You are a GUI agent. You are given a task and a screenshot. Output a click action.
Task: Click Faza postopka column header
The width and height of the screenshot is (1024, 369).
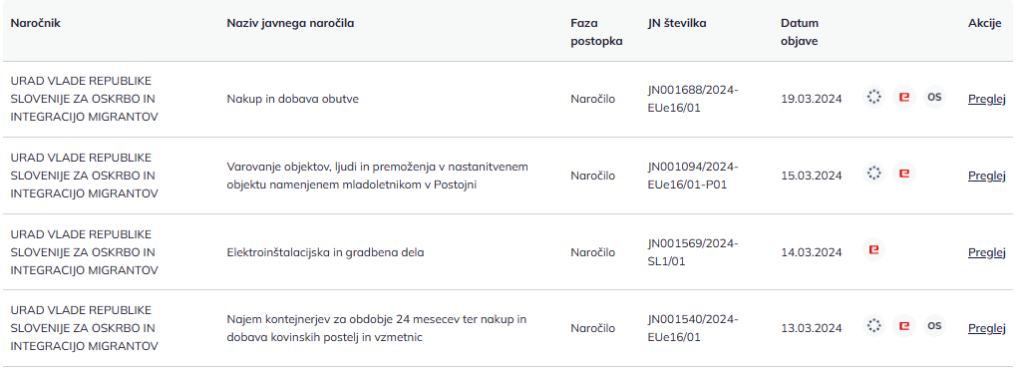point(596,32)
